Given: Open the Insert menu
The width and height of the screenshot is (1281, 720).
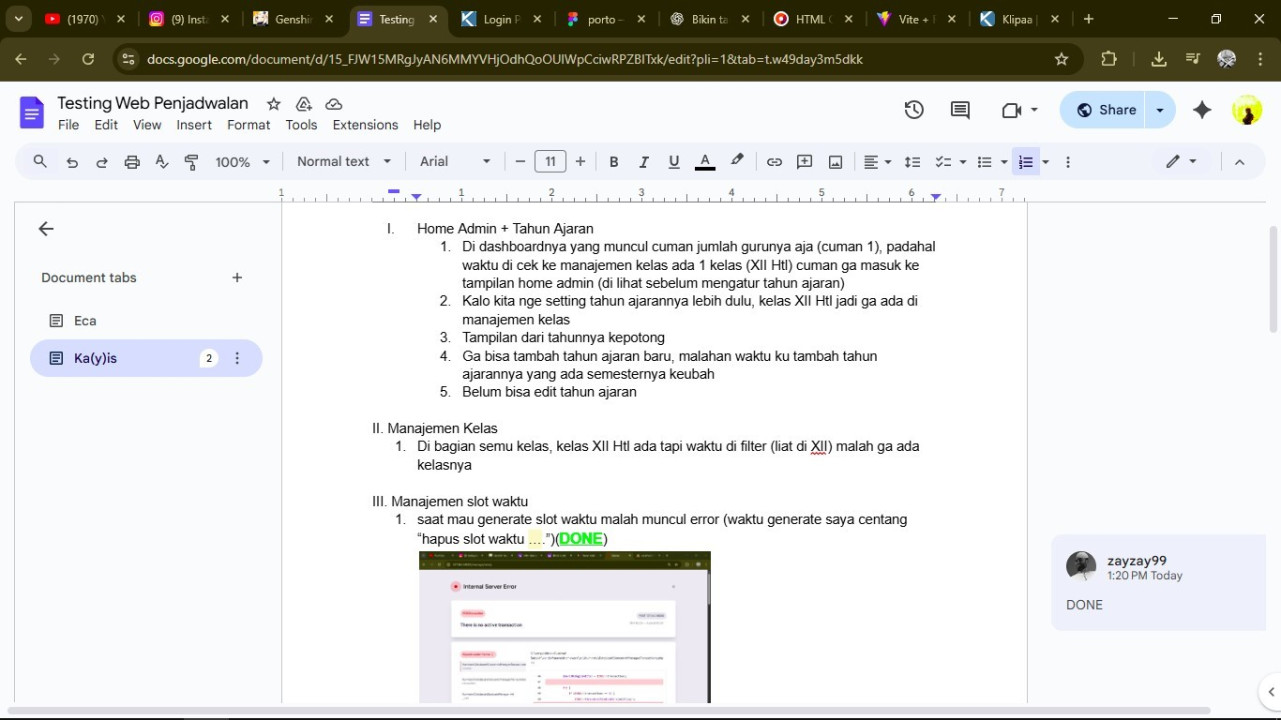Looking at the screenshot, I should [x=194, y=125].
